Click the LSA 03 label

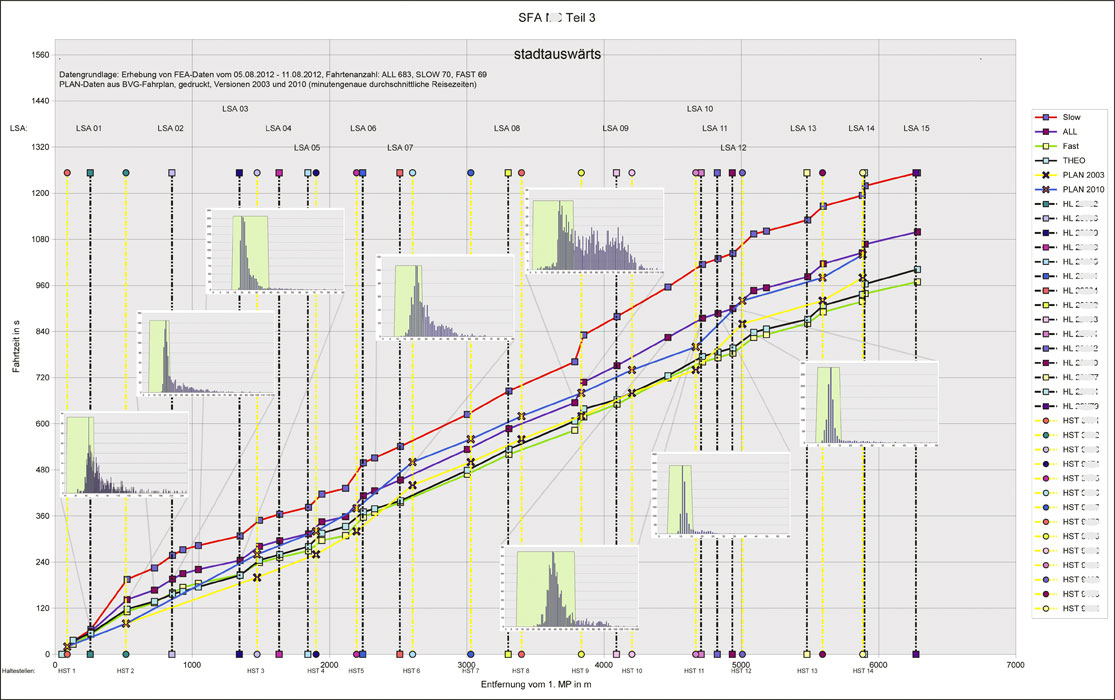(x=235, y=109)
